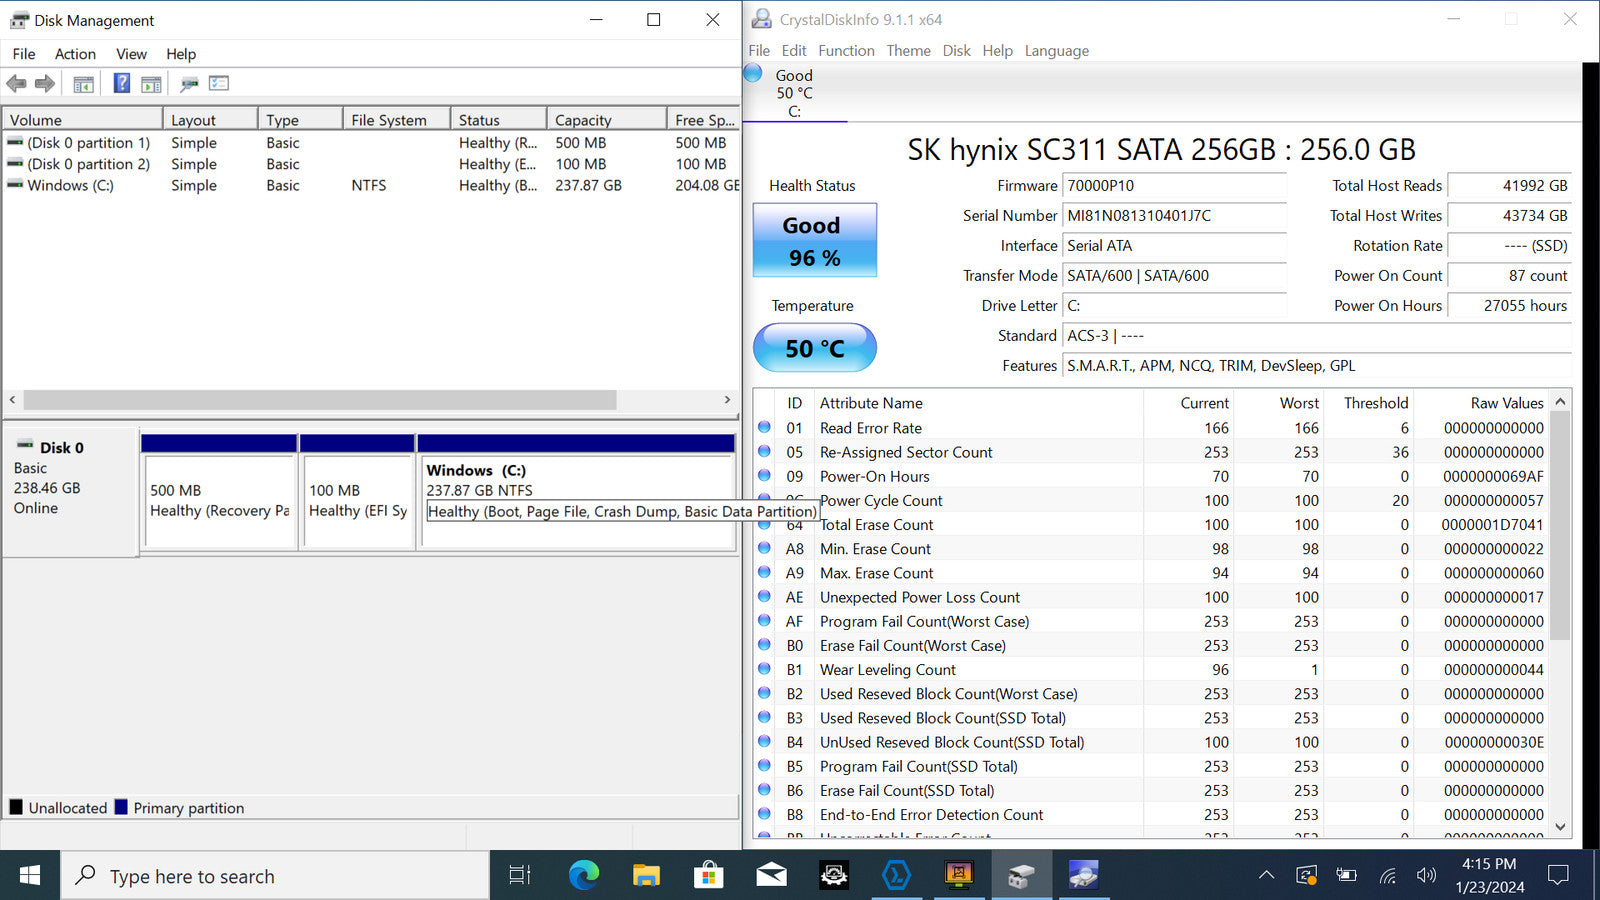
Task: Switch to Disk Management via its taskbar icon
Action: pos(1021,876)
